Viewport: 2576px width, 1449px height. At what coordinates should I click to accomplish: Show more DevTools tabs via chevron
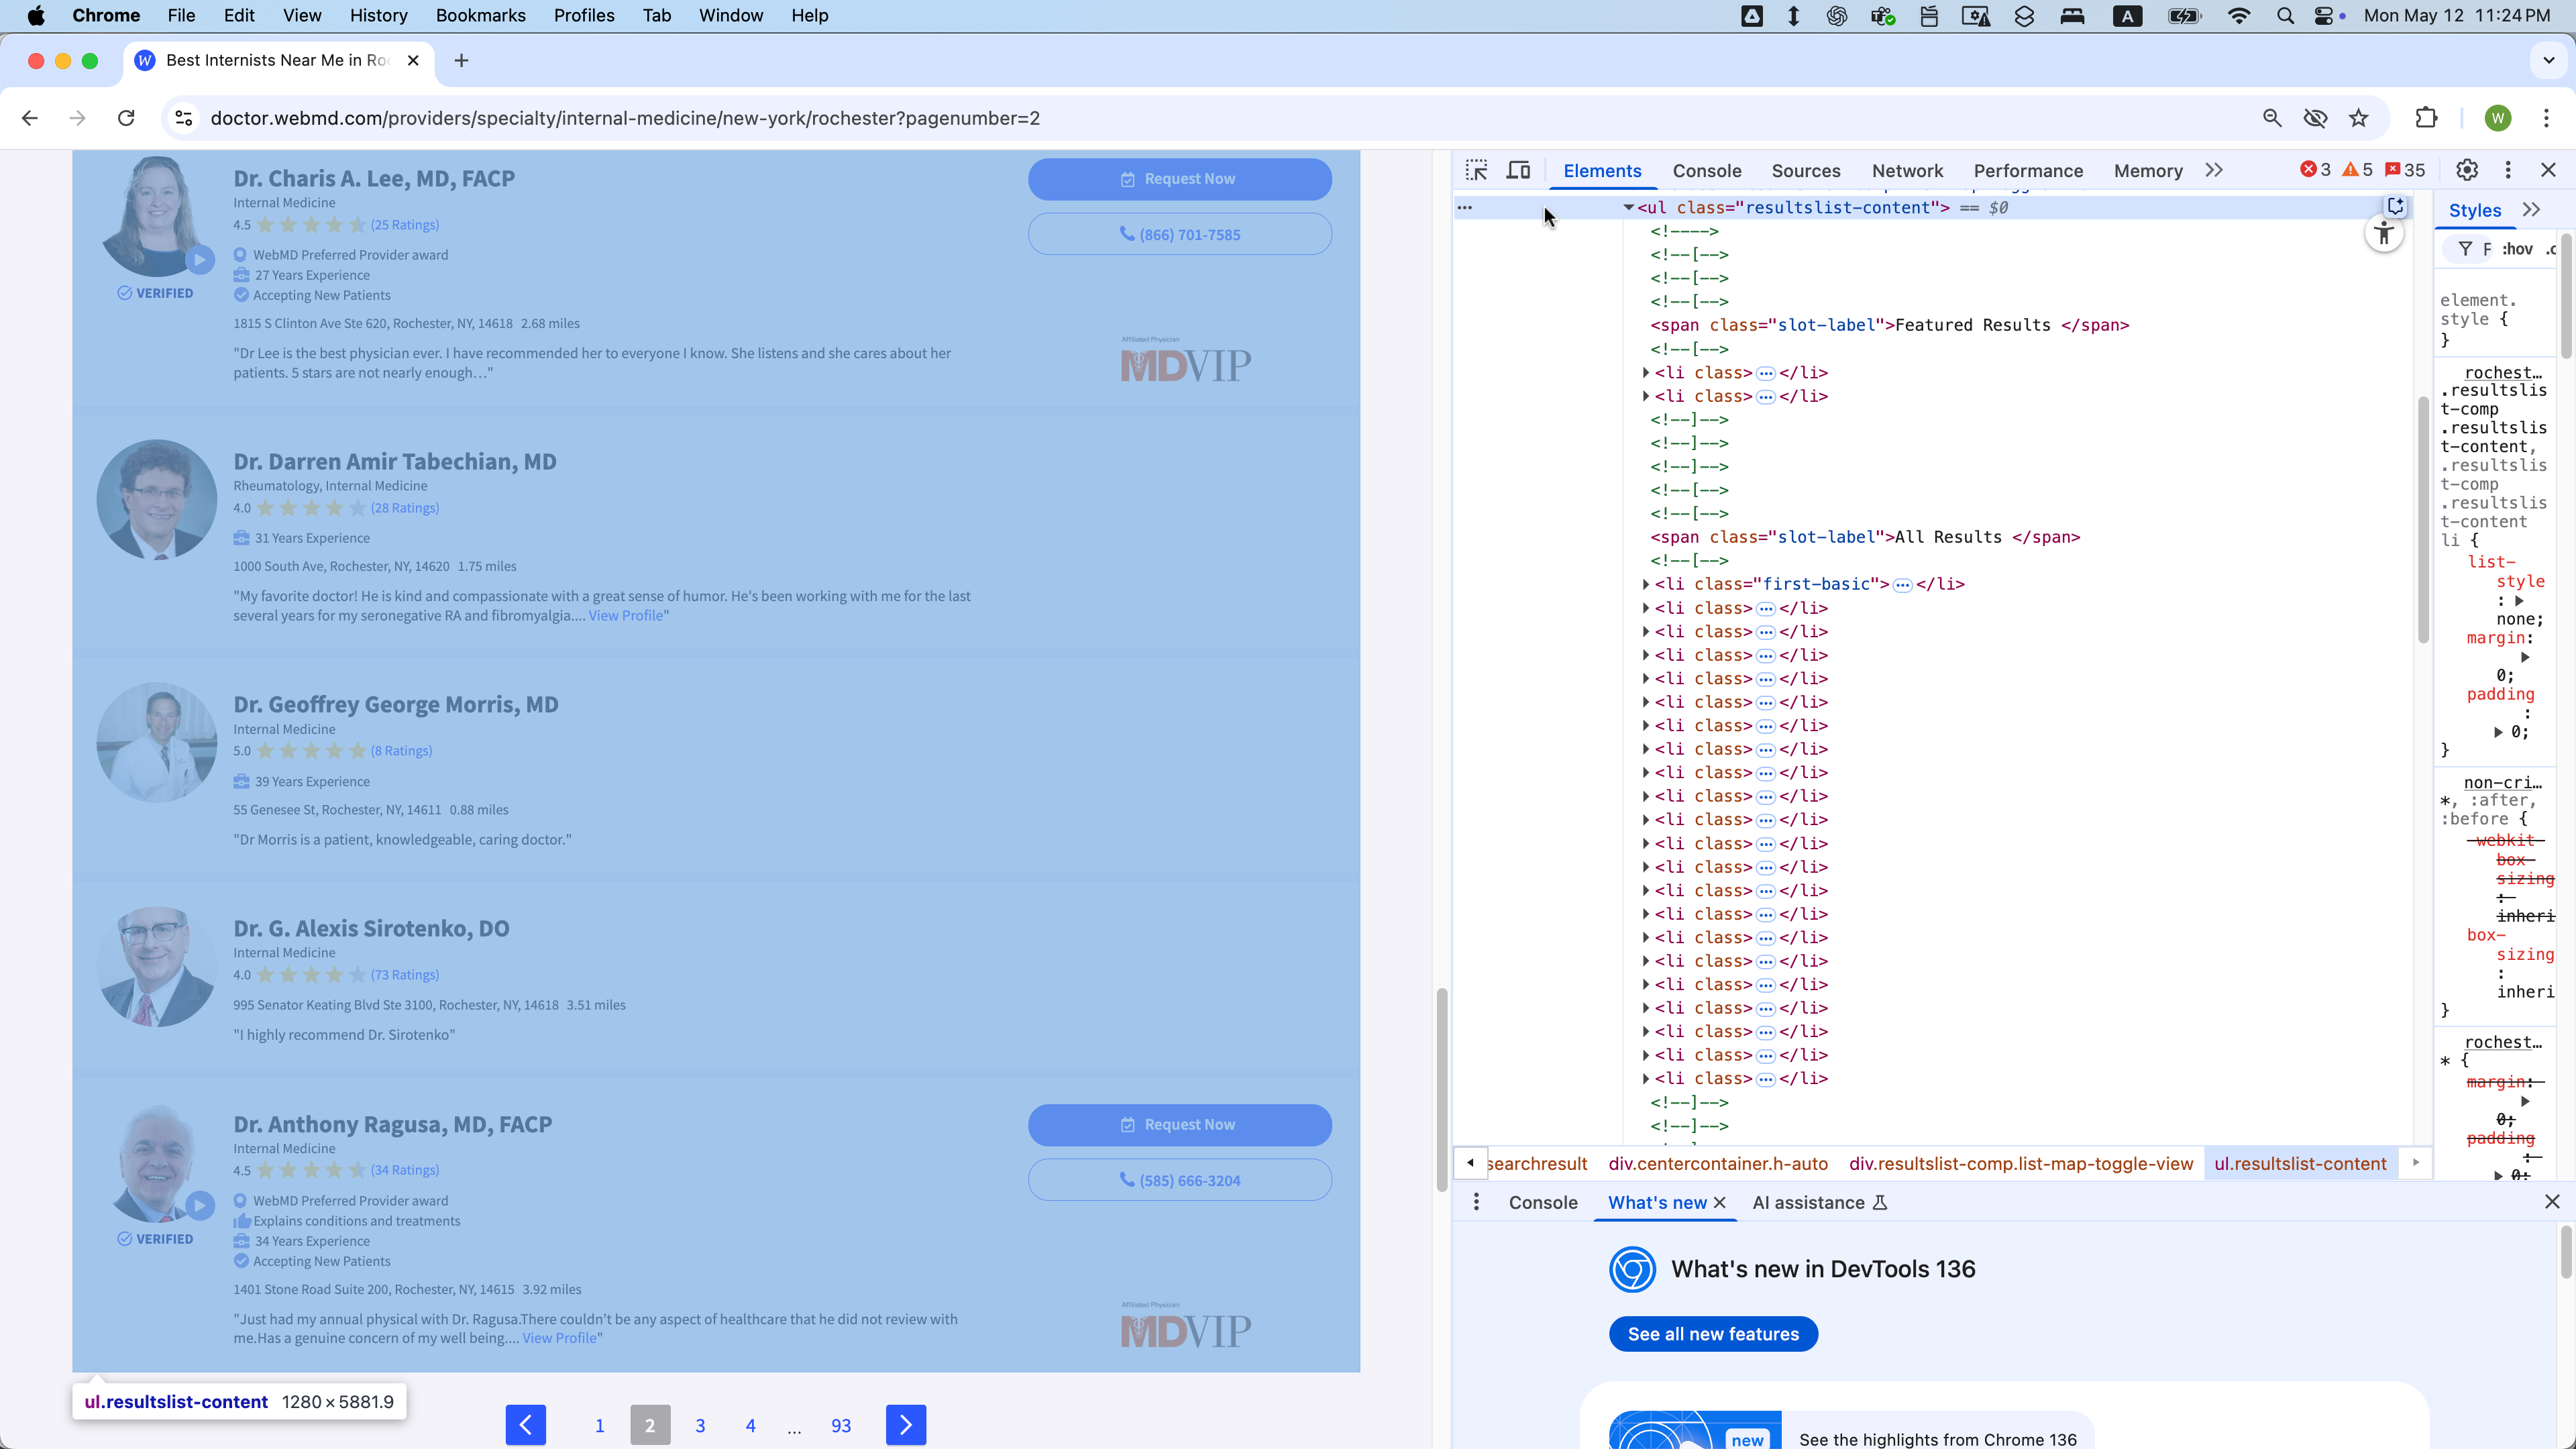(2214, 170)
